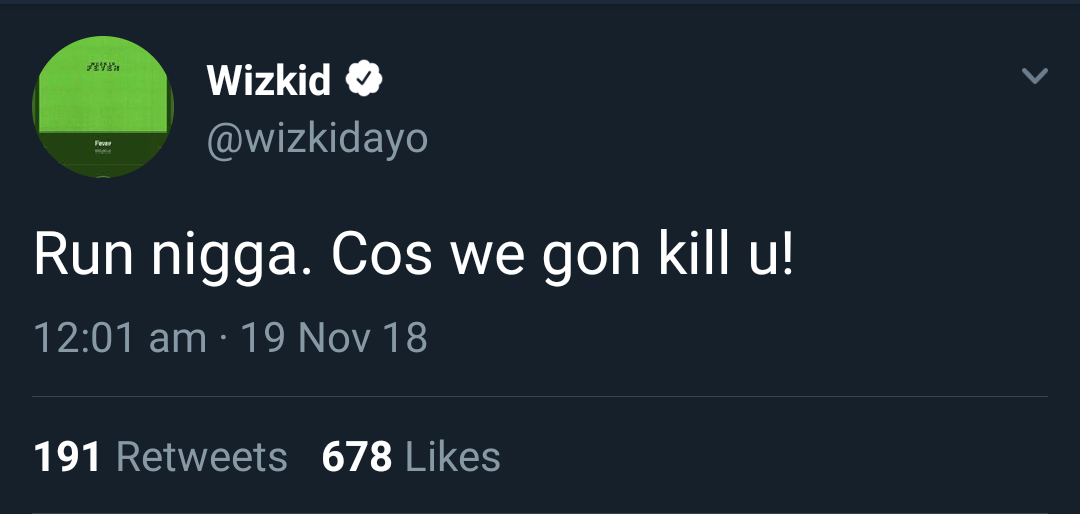Click the divider line above the stats
The width and height of the screenshot is (1080, 514).
click(540, 396)
